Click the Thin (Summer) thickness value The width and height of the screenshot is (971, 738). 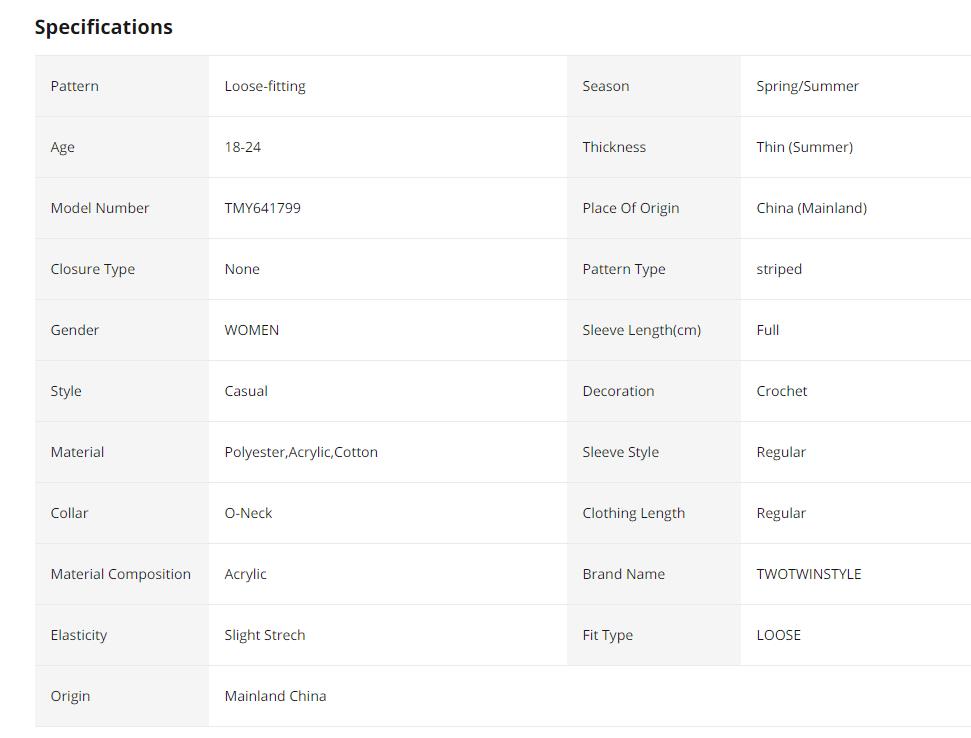[x=804, y=147]
